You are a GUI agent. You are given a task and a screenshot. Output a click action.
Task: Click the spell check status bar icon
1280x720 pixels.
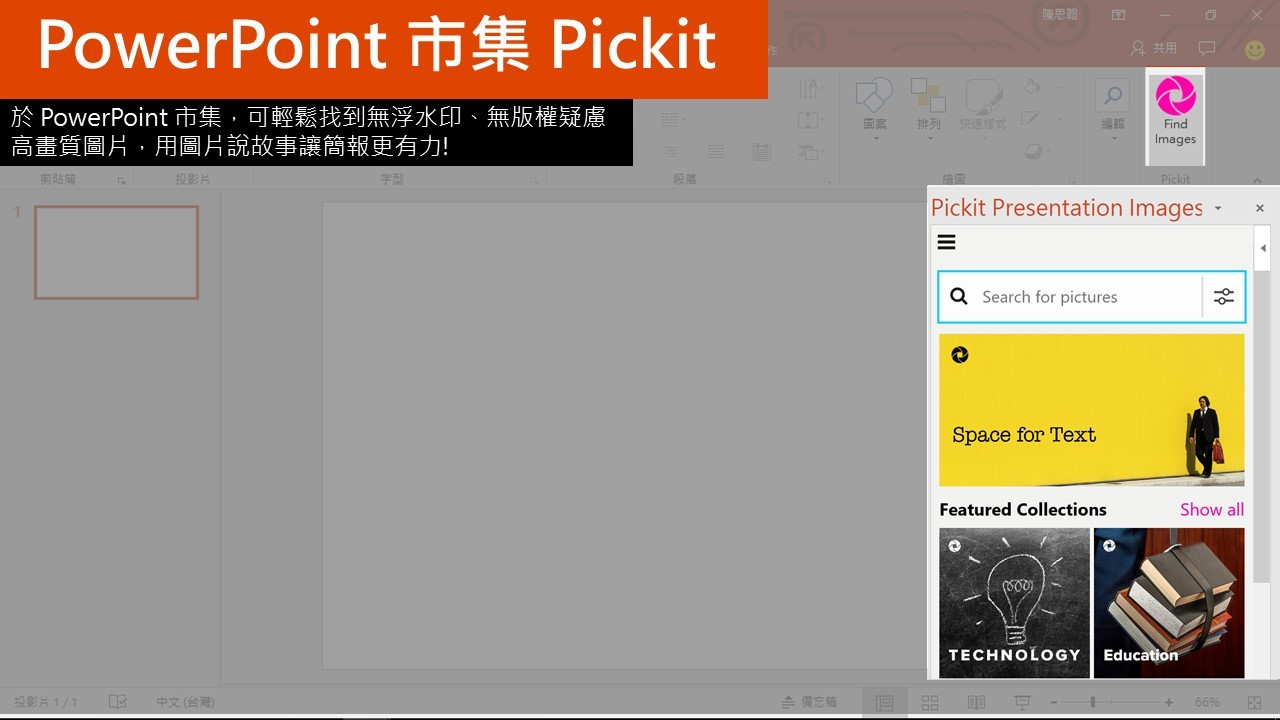(x=118, y=702)
